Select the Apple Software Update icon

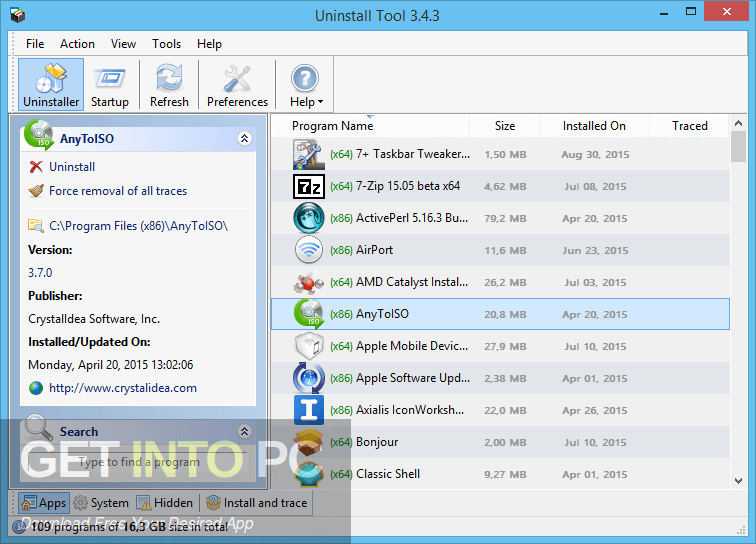click(308, 378)
